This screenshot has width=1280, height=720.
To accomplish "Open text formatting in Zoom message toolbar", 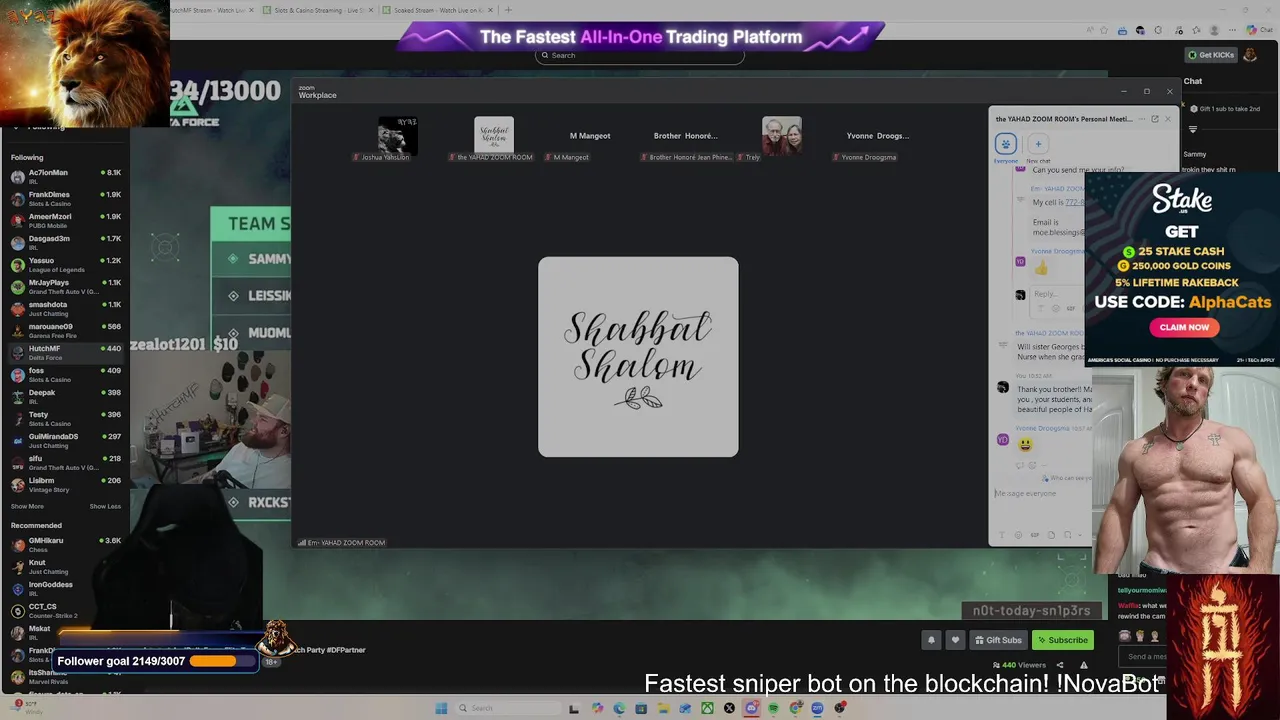I will tap(1003, 535).
